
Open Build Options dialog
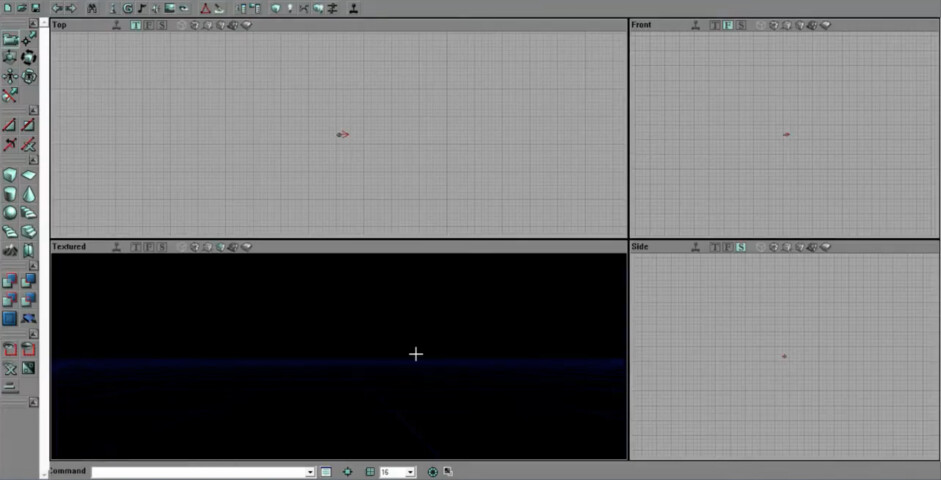(332, 8)
